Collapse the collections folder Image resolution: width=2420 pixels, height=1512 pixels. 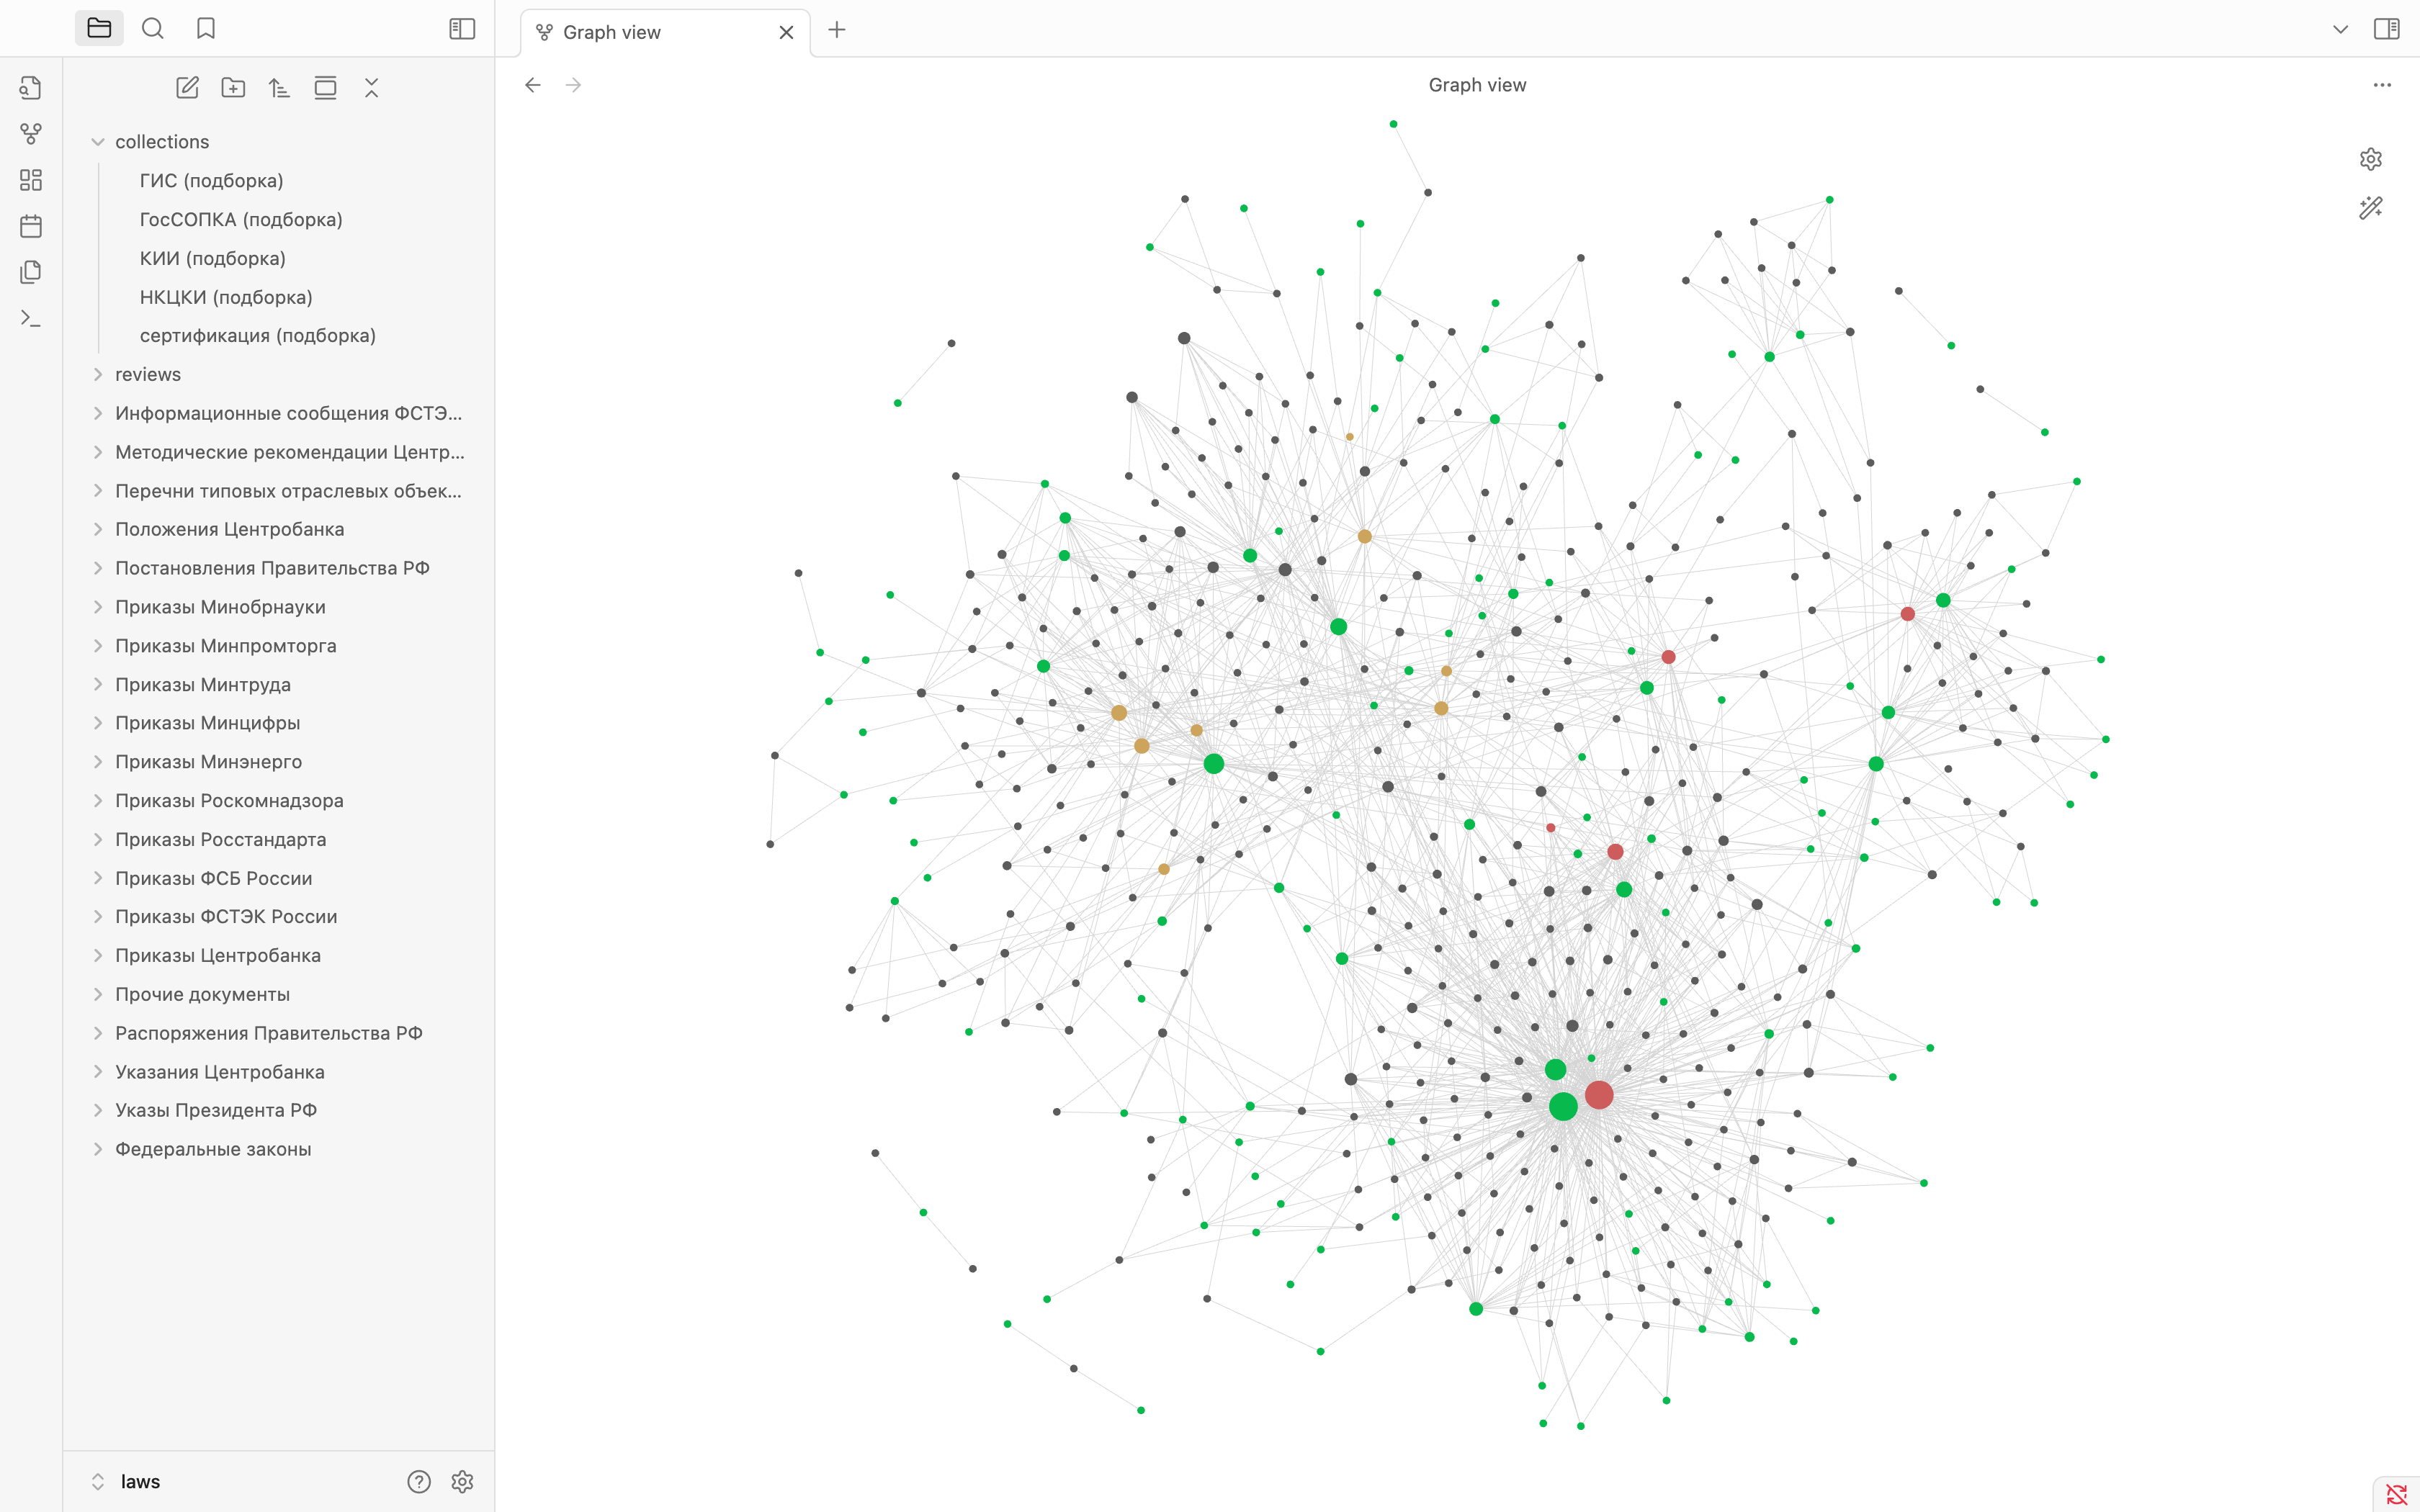click(279, 142)
